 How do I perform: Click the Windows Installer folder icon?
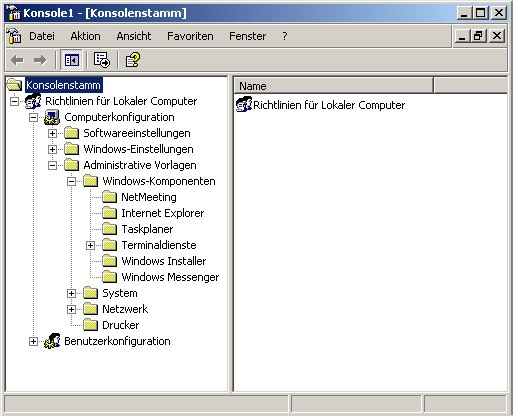(109, 261)
